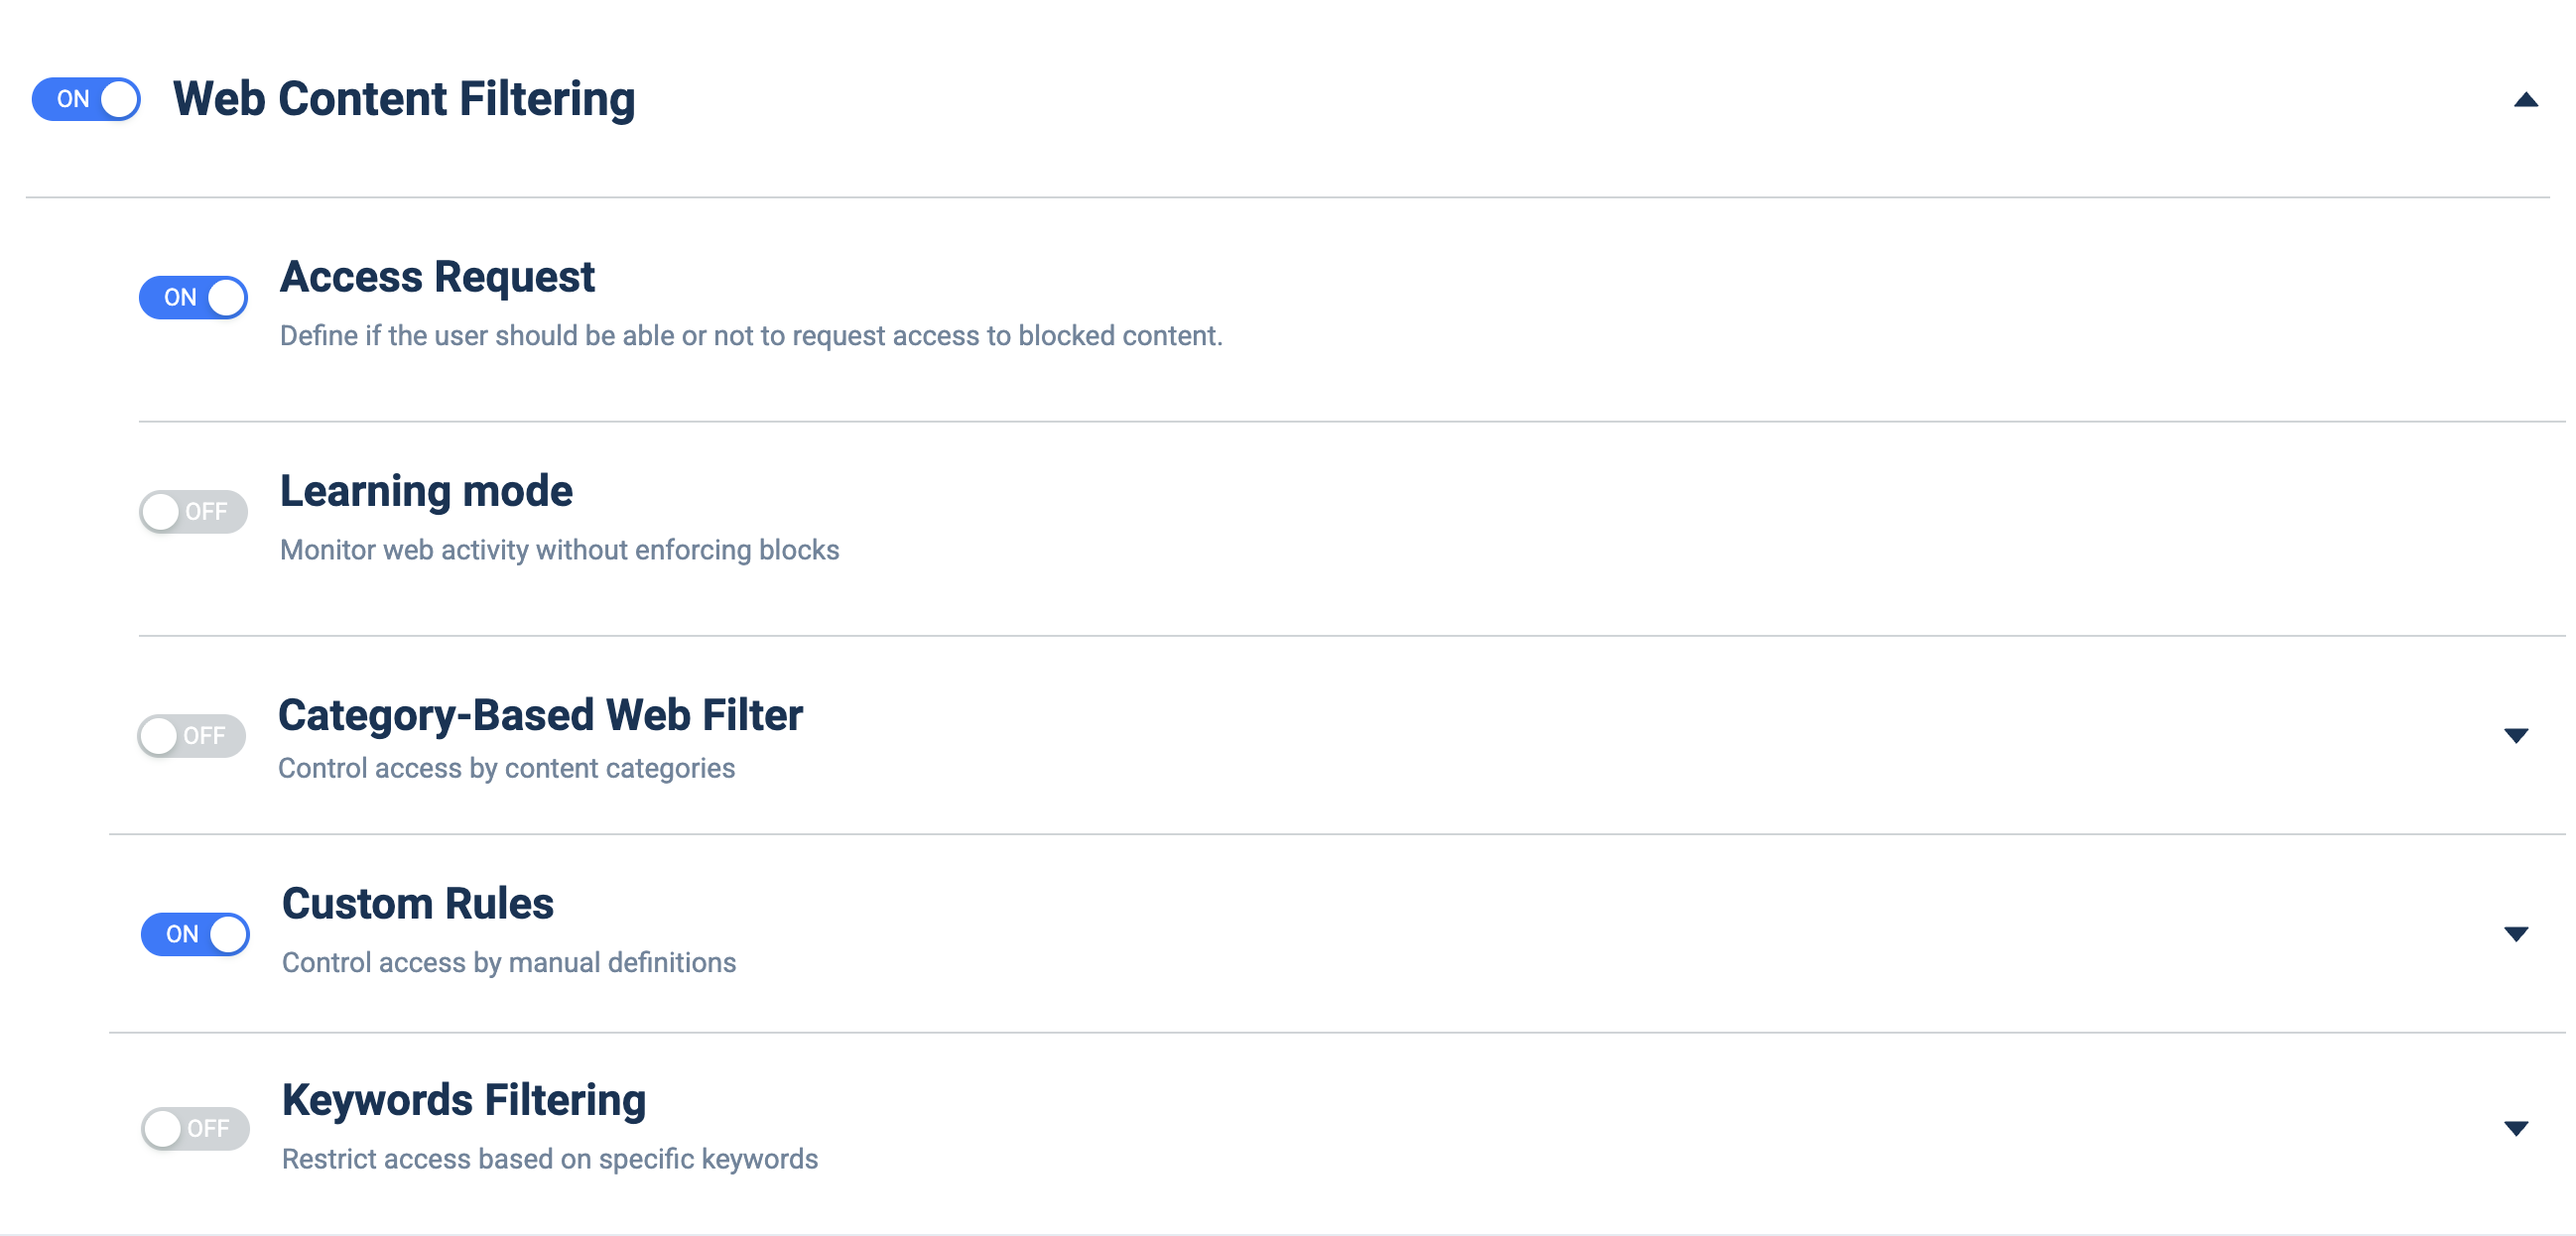The image size is (2576, 1236).
Task: Click 'Control access by manual definitions' description
Action: 509,962
